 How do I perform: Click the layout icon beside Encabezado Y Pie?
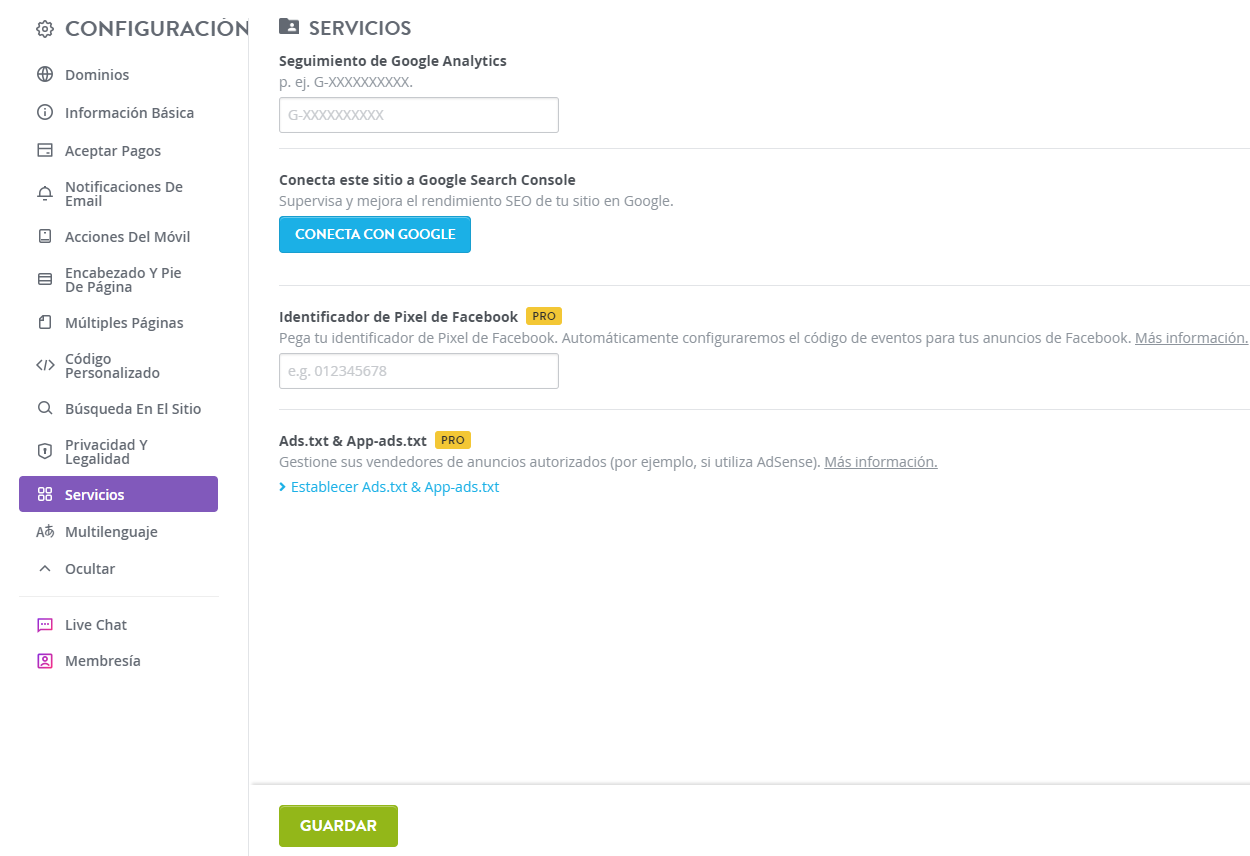coord(44,280)
